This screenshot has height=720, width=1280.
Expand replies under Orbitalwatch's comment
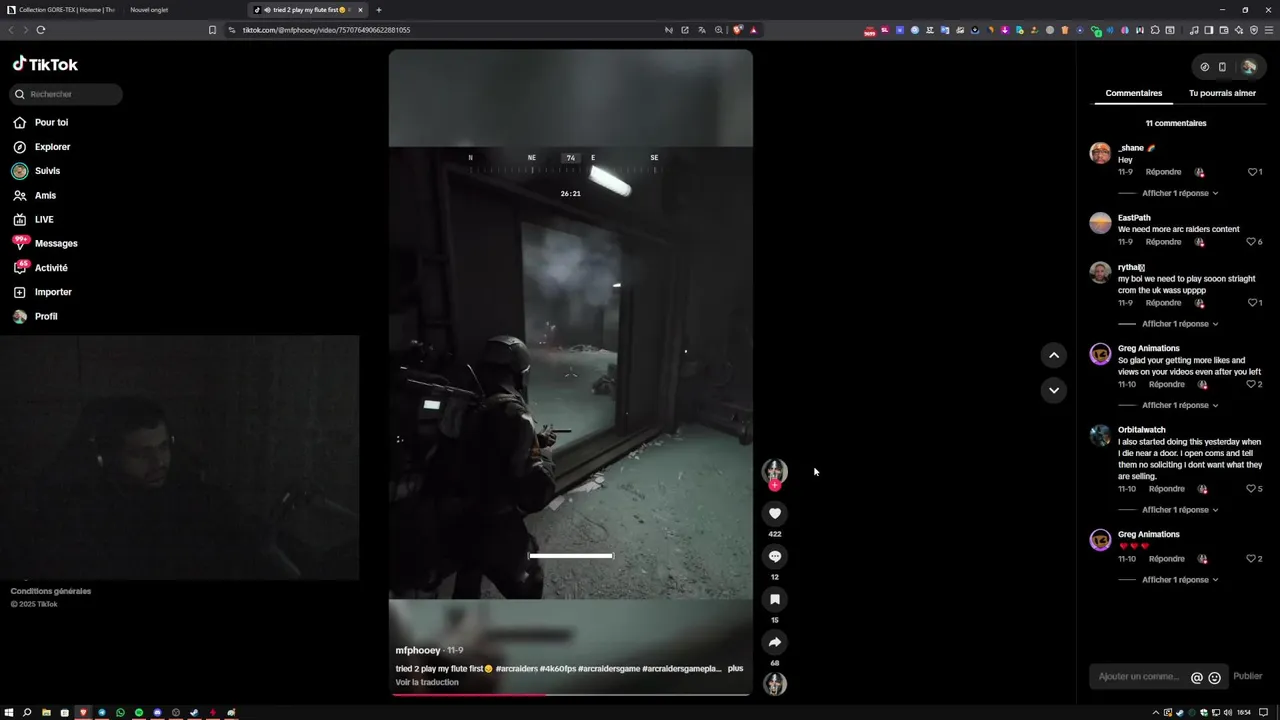click(1180, 510)
